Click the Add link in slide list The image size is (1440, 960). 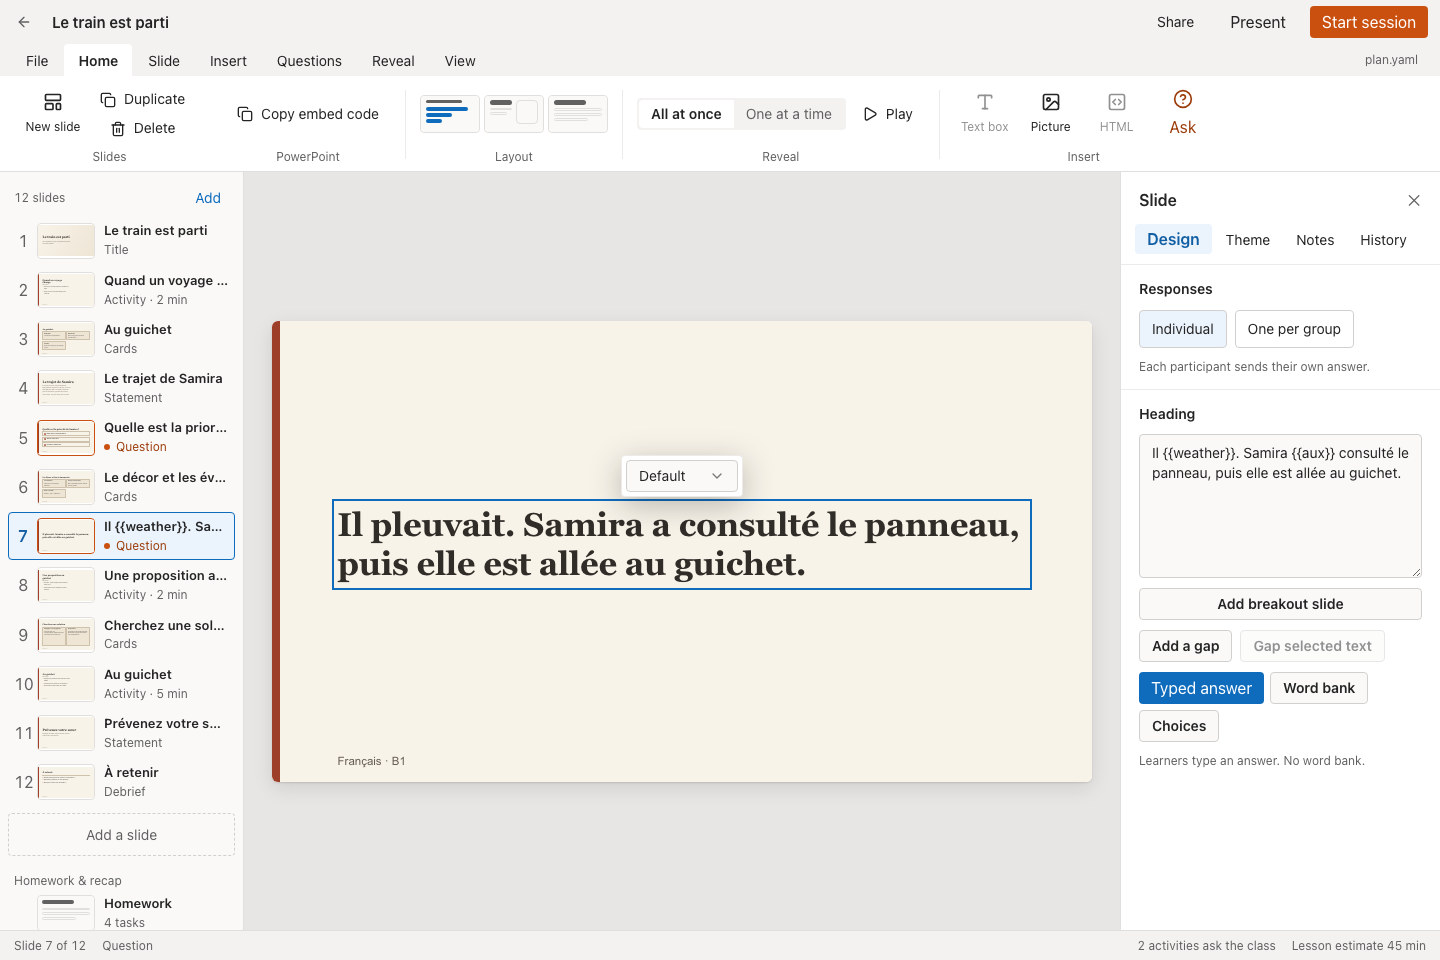[208, 198]
